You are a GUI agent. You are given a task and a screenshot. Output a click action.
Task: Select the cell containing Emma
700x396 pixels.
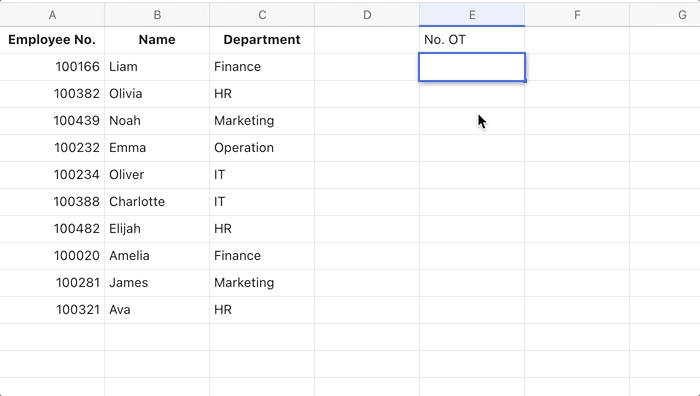pyautogui.click(x=157, y=148)
